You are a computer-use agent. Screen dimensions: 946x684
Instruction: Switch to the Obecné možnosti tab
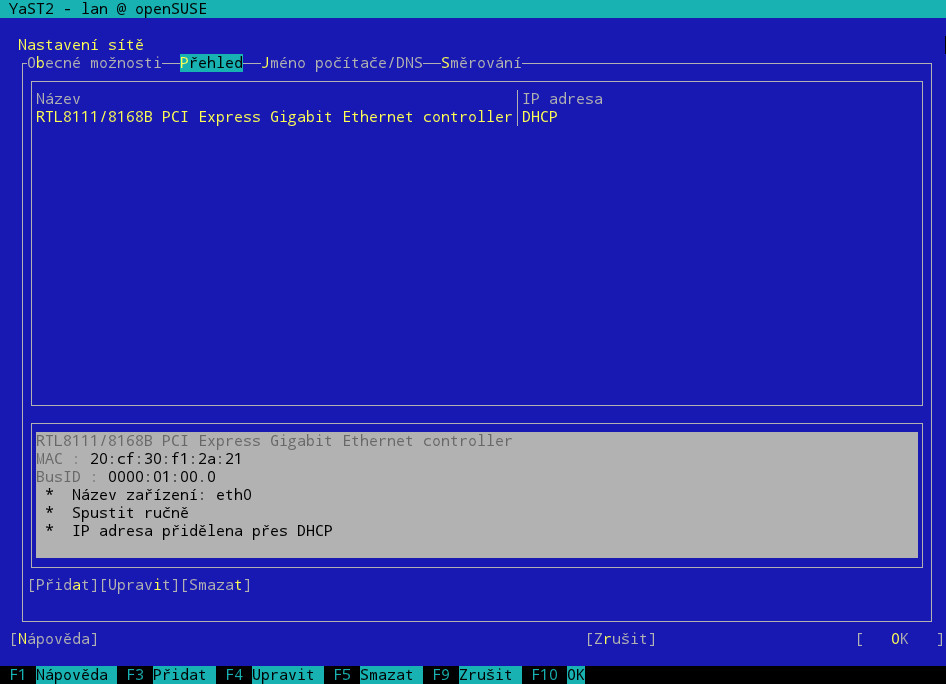point(94,63)
